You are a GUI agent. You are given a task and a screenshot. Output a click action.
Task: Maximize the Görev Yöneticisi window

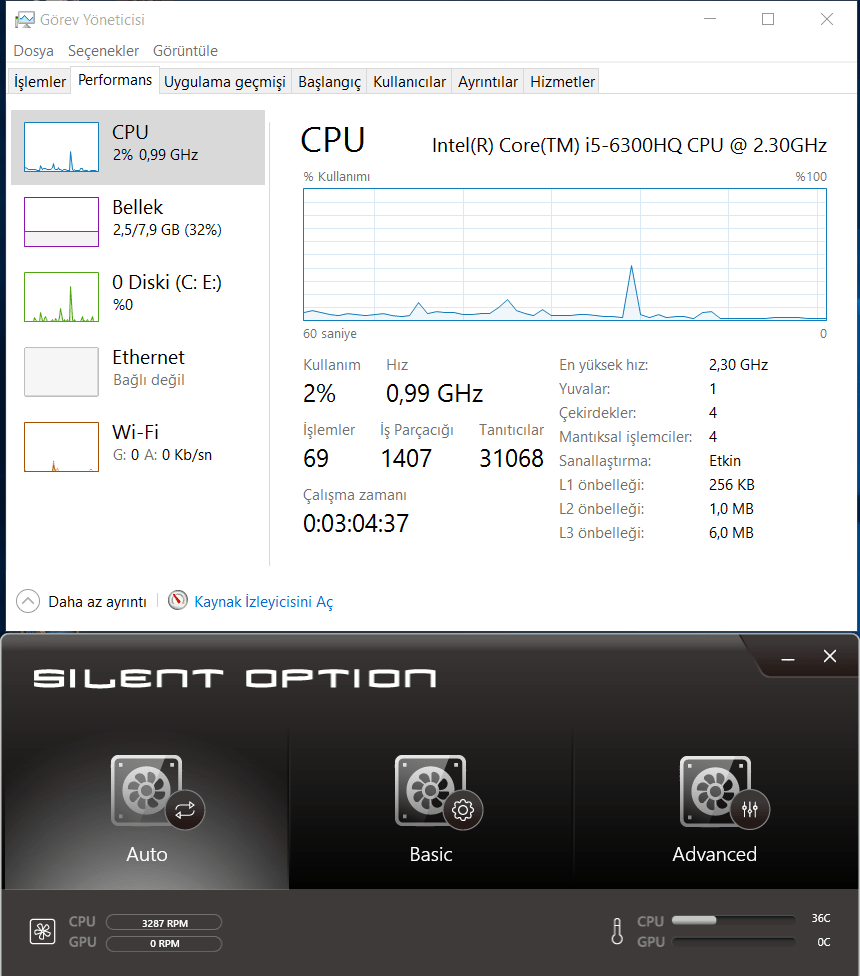point(768,19)
